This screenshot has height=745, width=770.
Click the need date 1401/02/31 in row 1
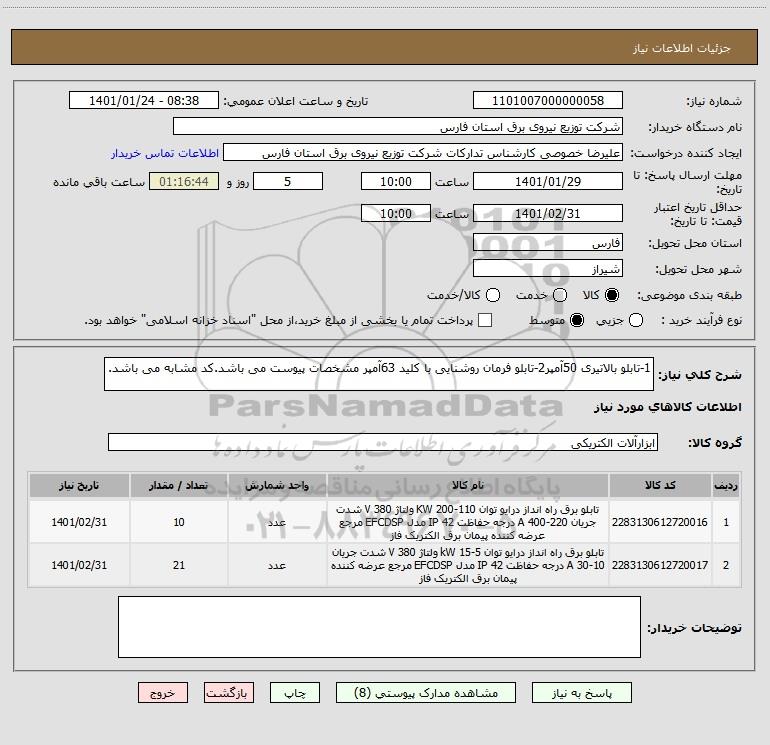pyautogui.click(x=79, y=522)
